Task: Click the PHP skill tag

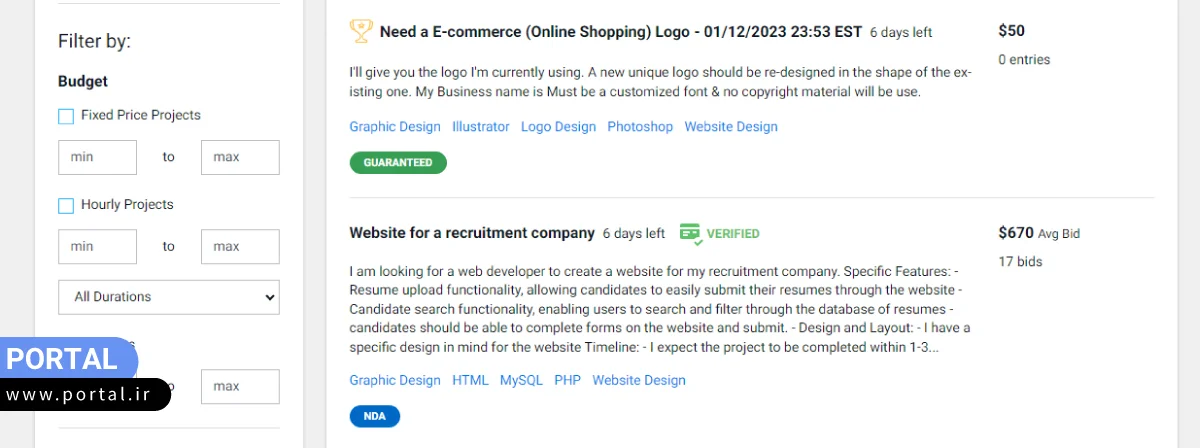Action: [567, 380]
